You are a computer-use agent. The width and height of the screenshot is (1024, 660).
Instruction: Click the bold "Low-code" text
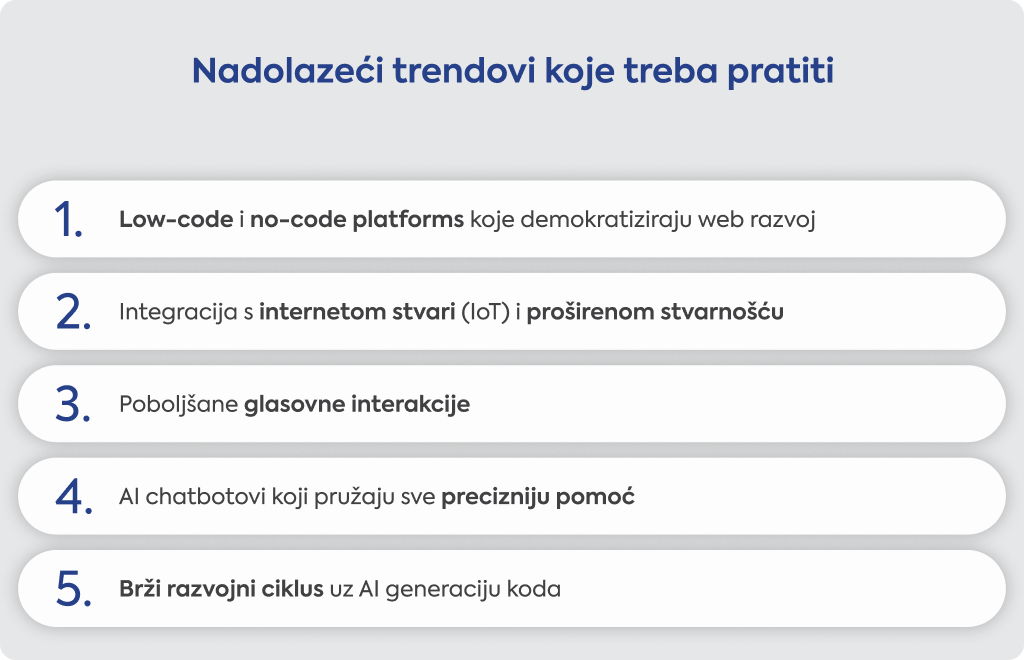coord(176,219)
